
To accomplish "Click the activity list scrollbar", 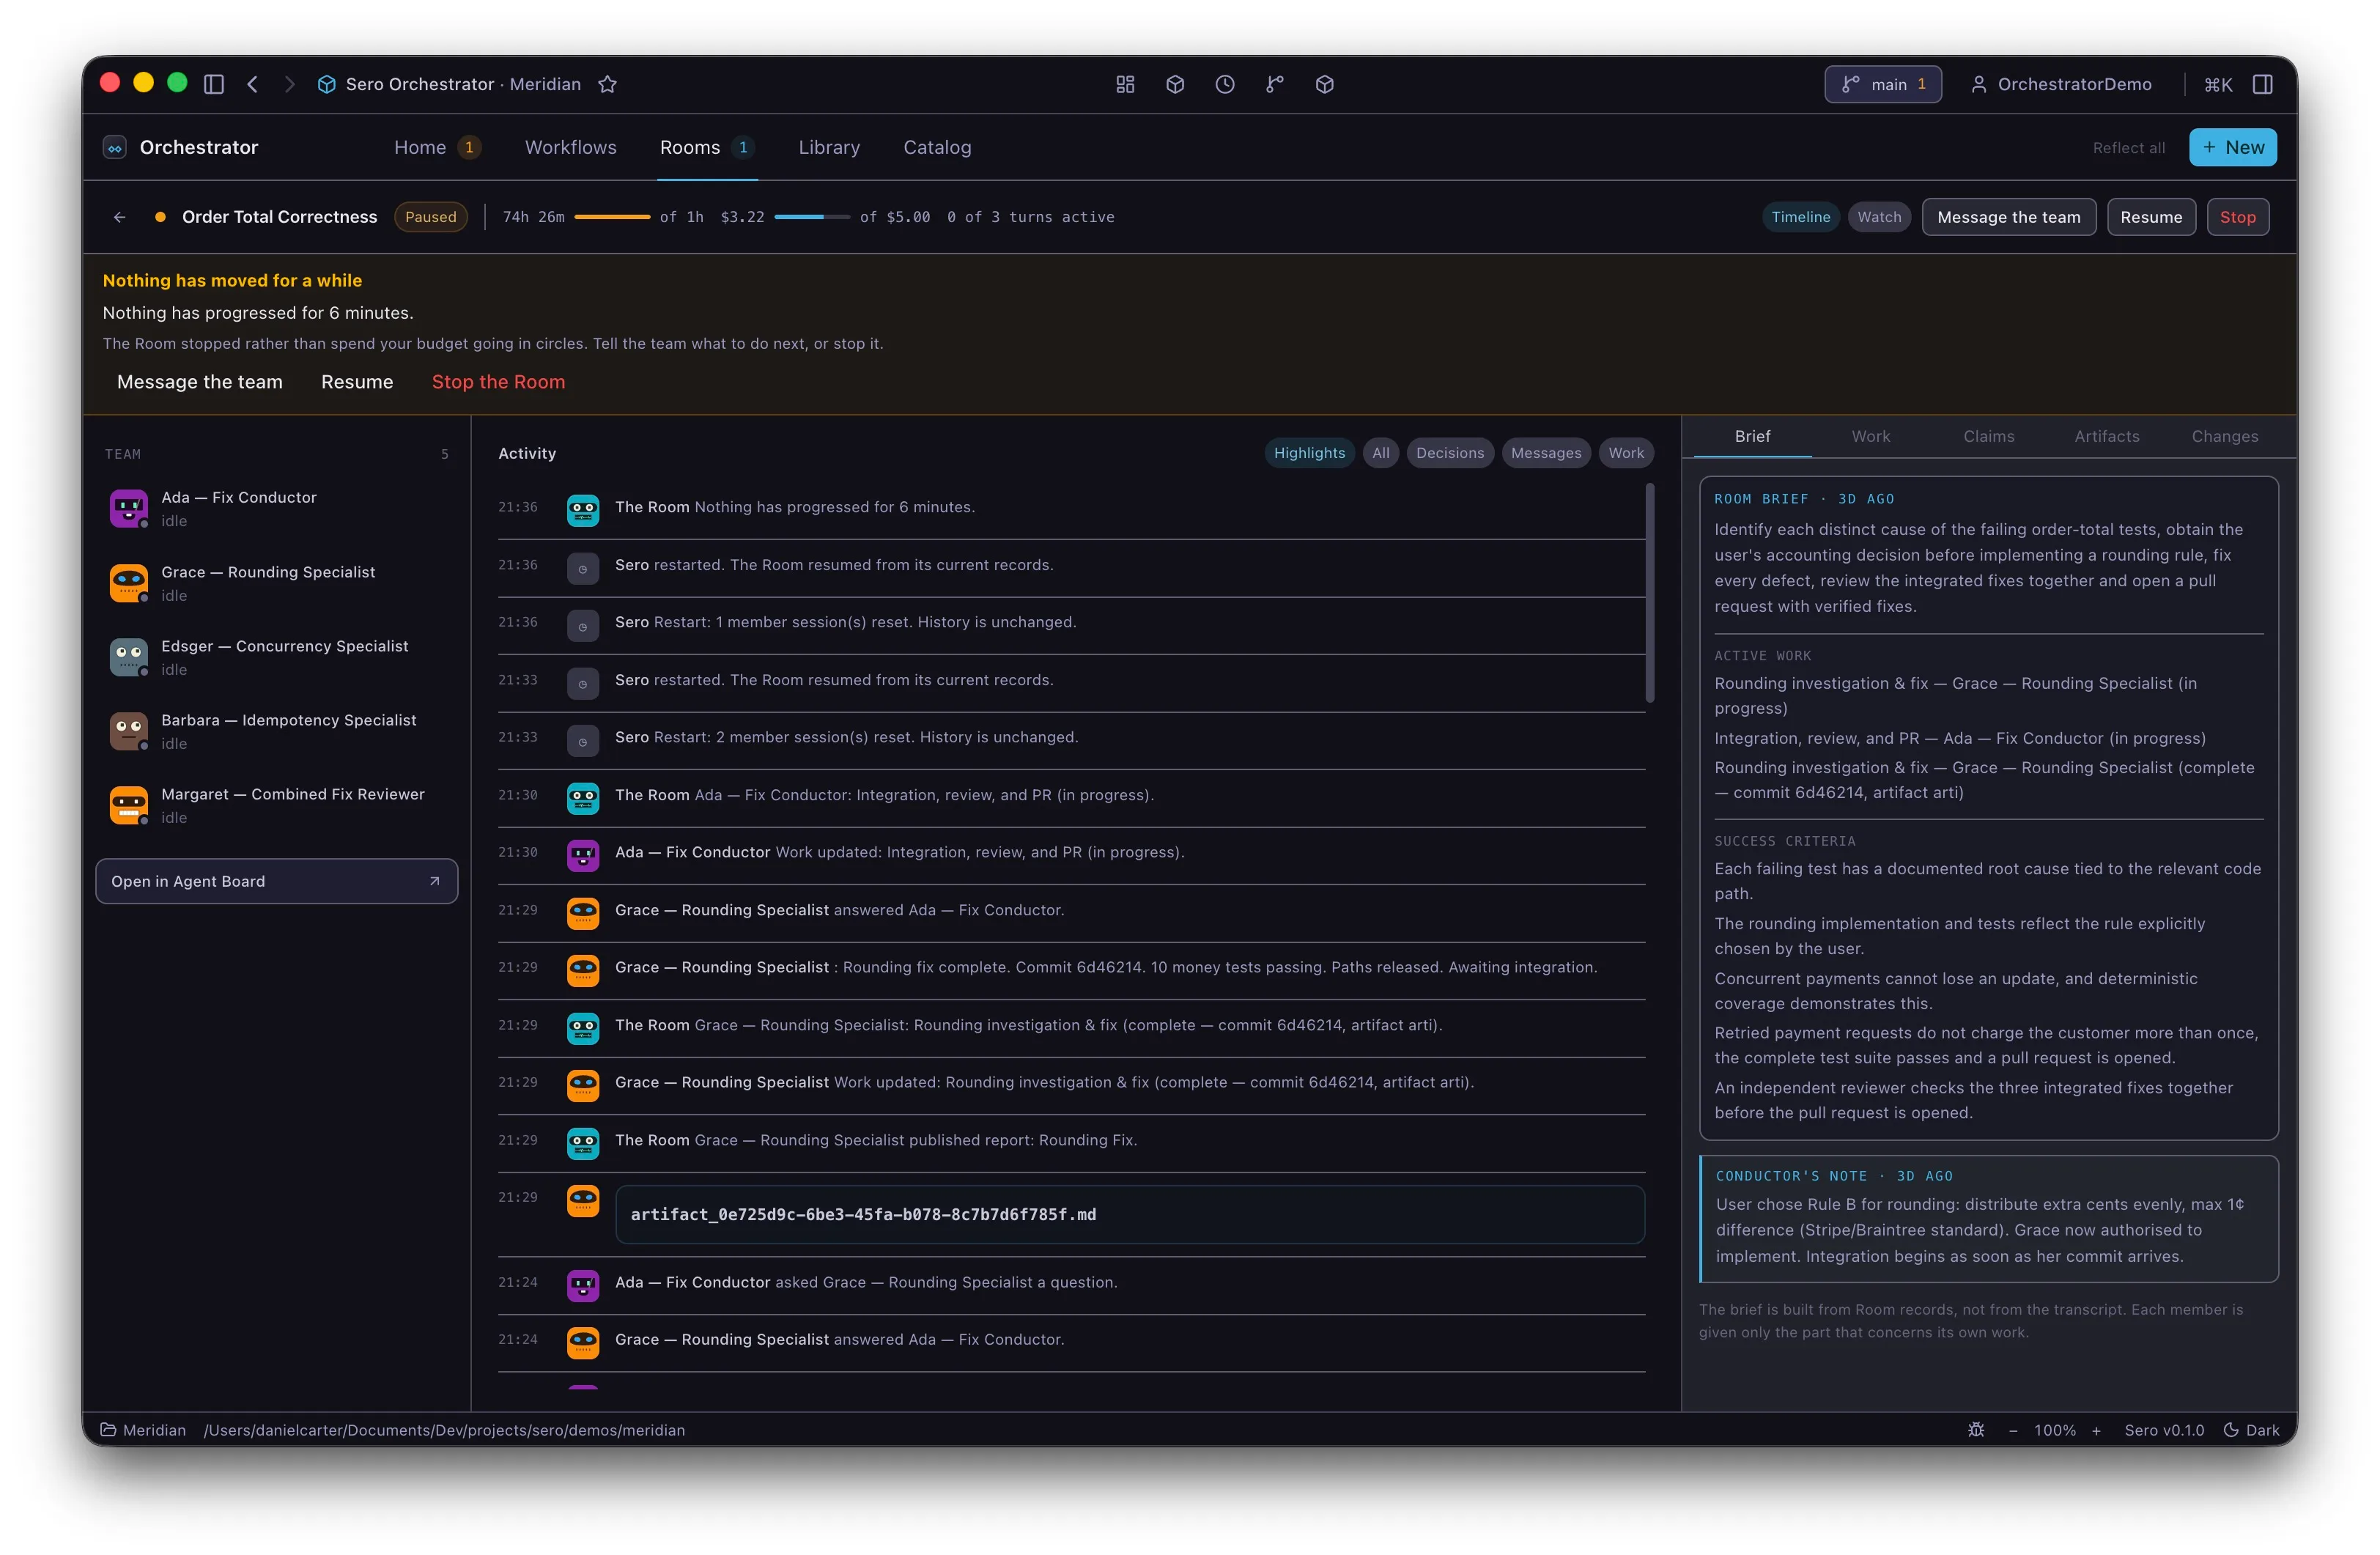I will 1649,593.
